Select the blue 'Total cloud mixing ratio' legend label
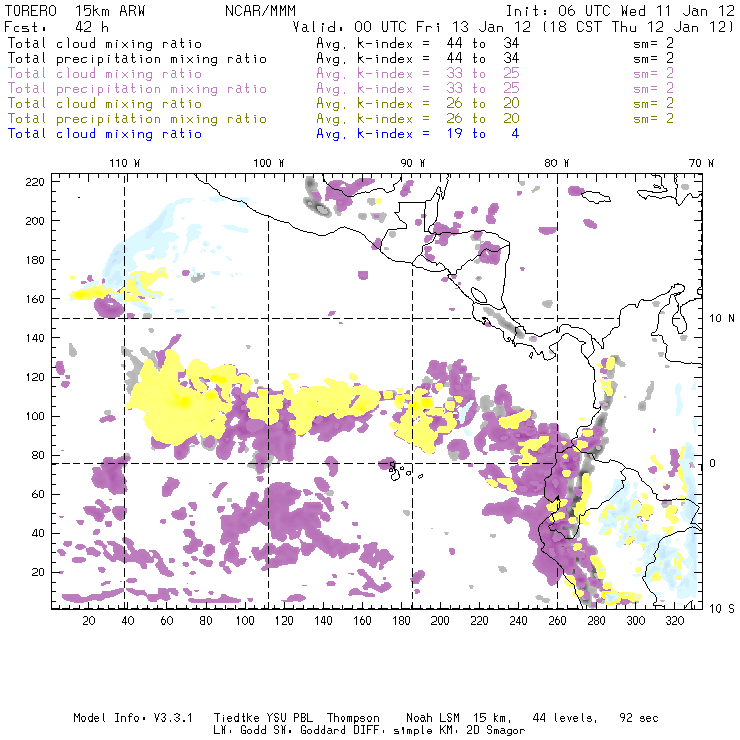 tap(105, 134)
